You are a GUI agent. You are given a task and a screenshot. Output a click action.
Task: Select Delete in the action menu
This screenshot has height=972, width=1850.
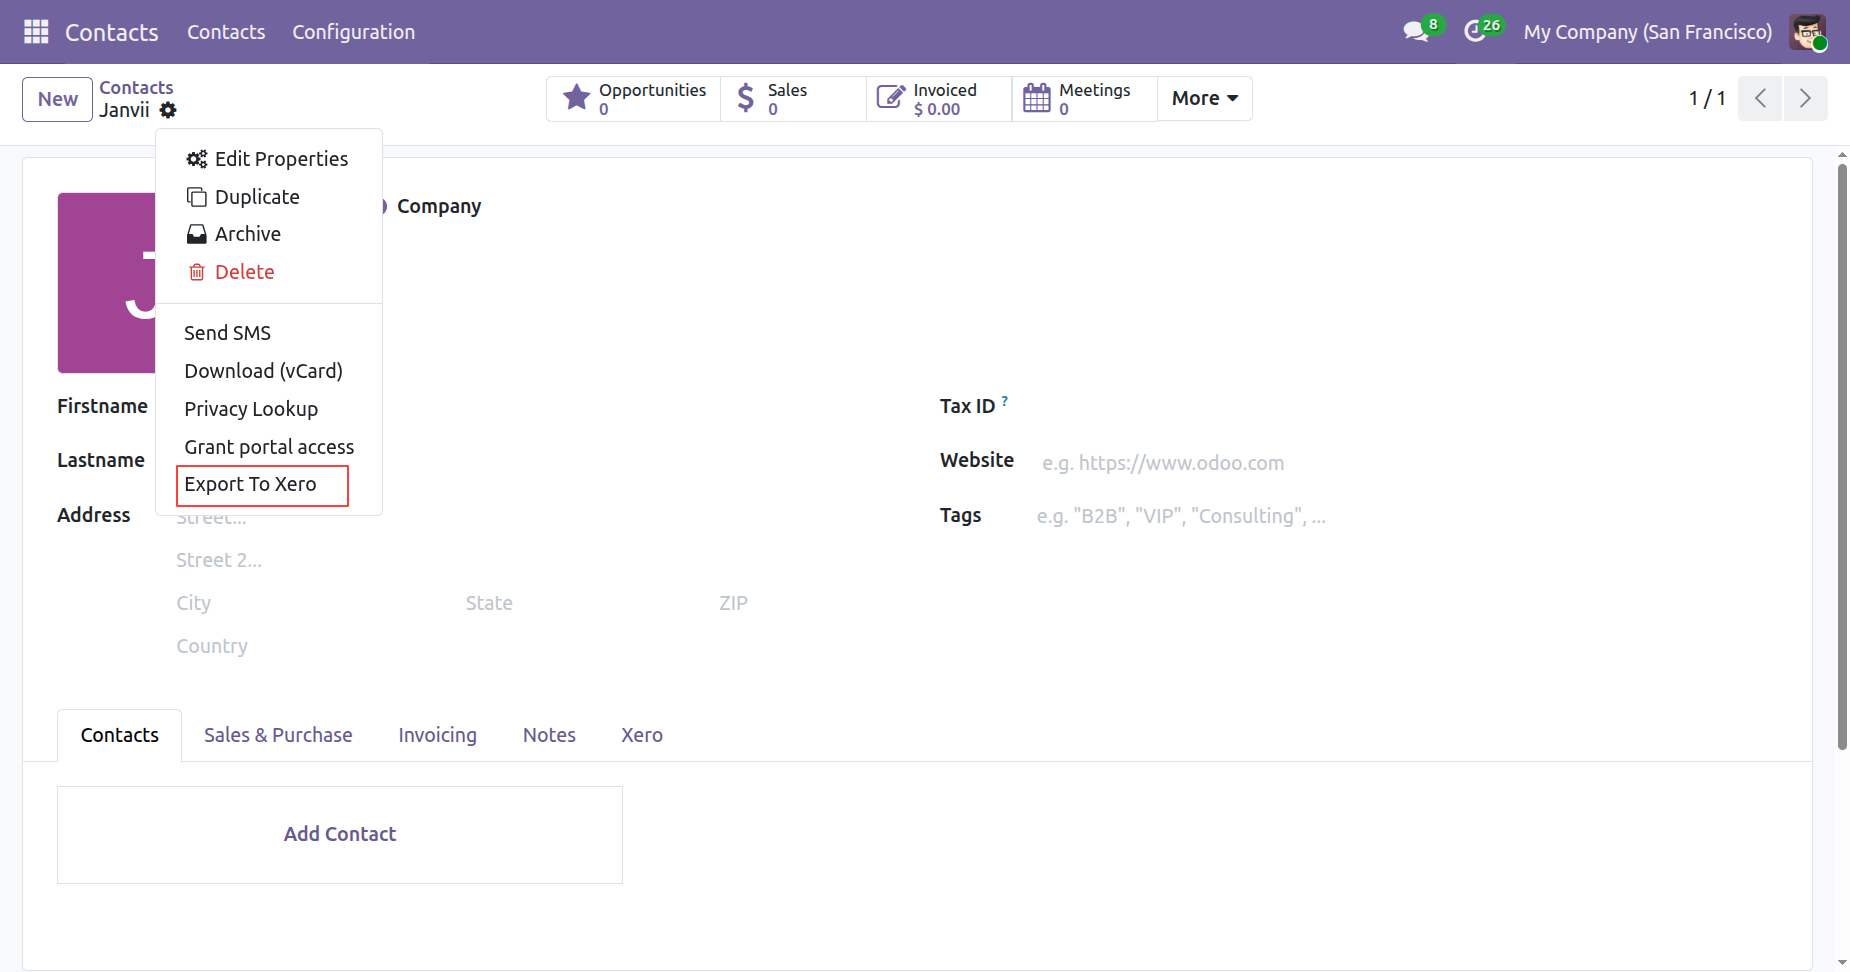pyautogui.click(x=269, y=272)
